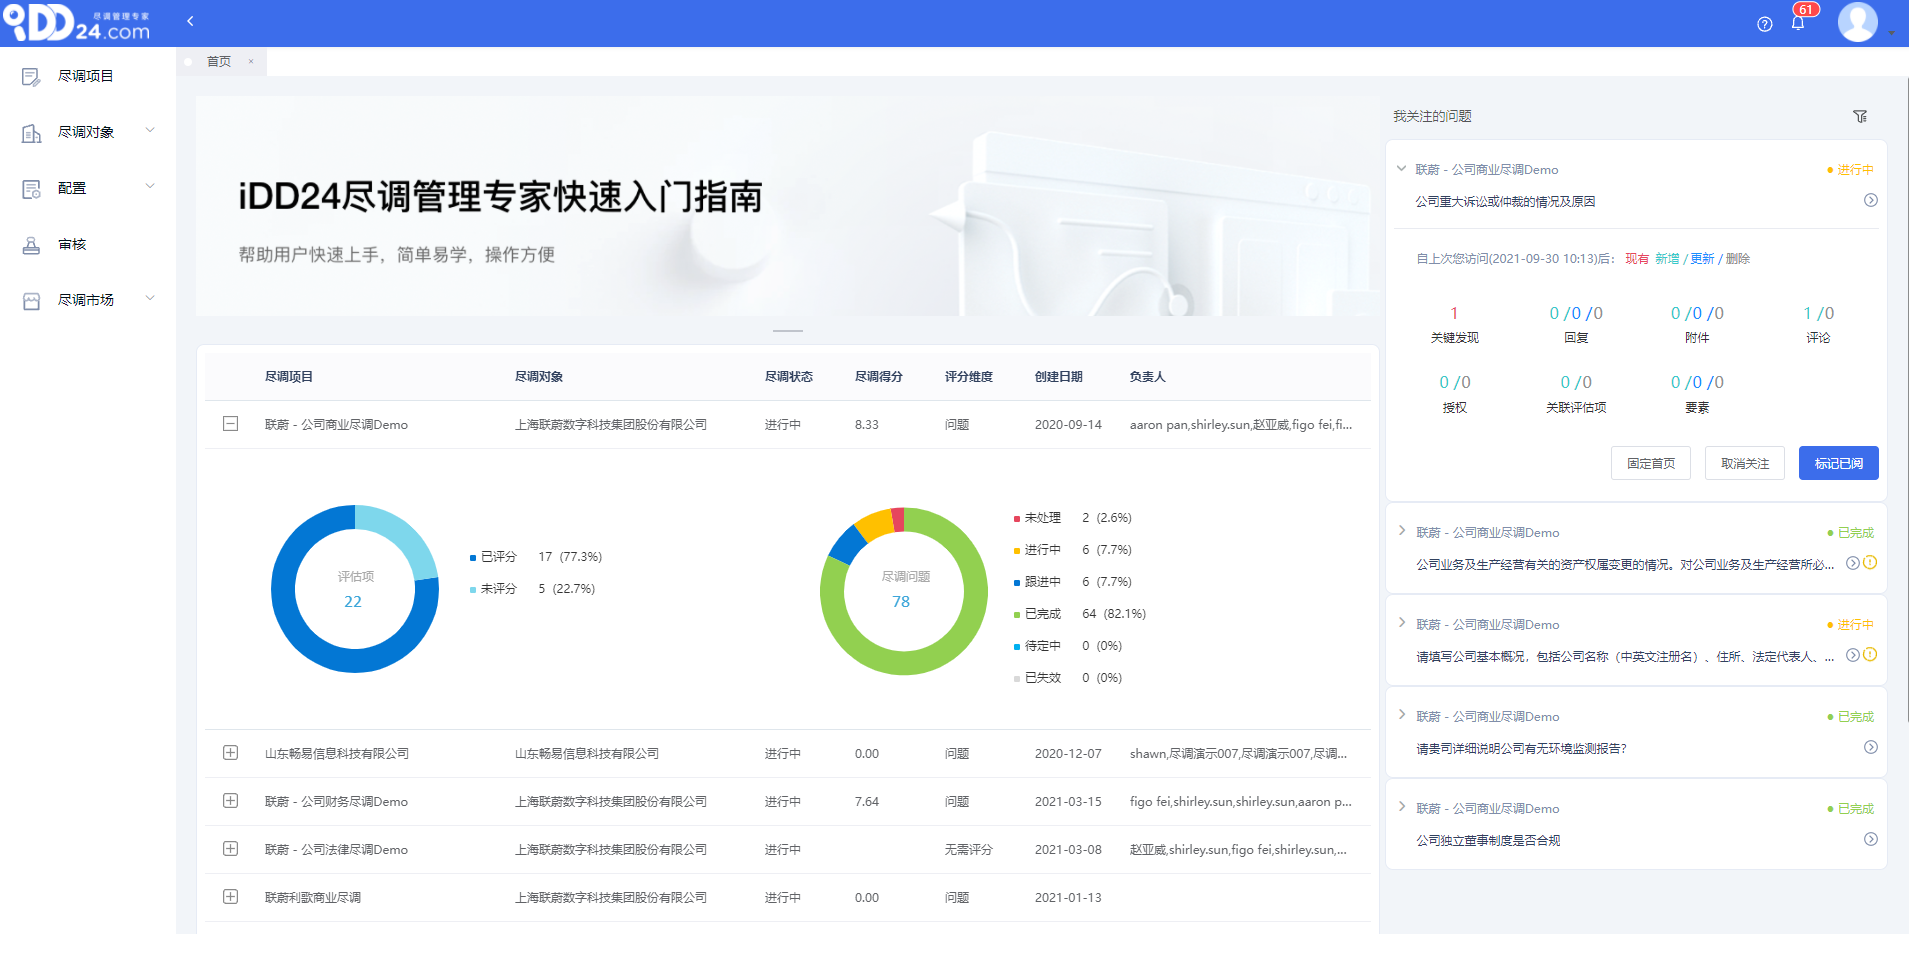Open notifications bell with 61 badge

(1799, 21)
